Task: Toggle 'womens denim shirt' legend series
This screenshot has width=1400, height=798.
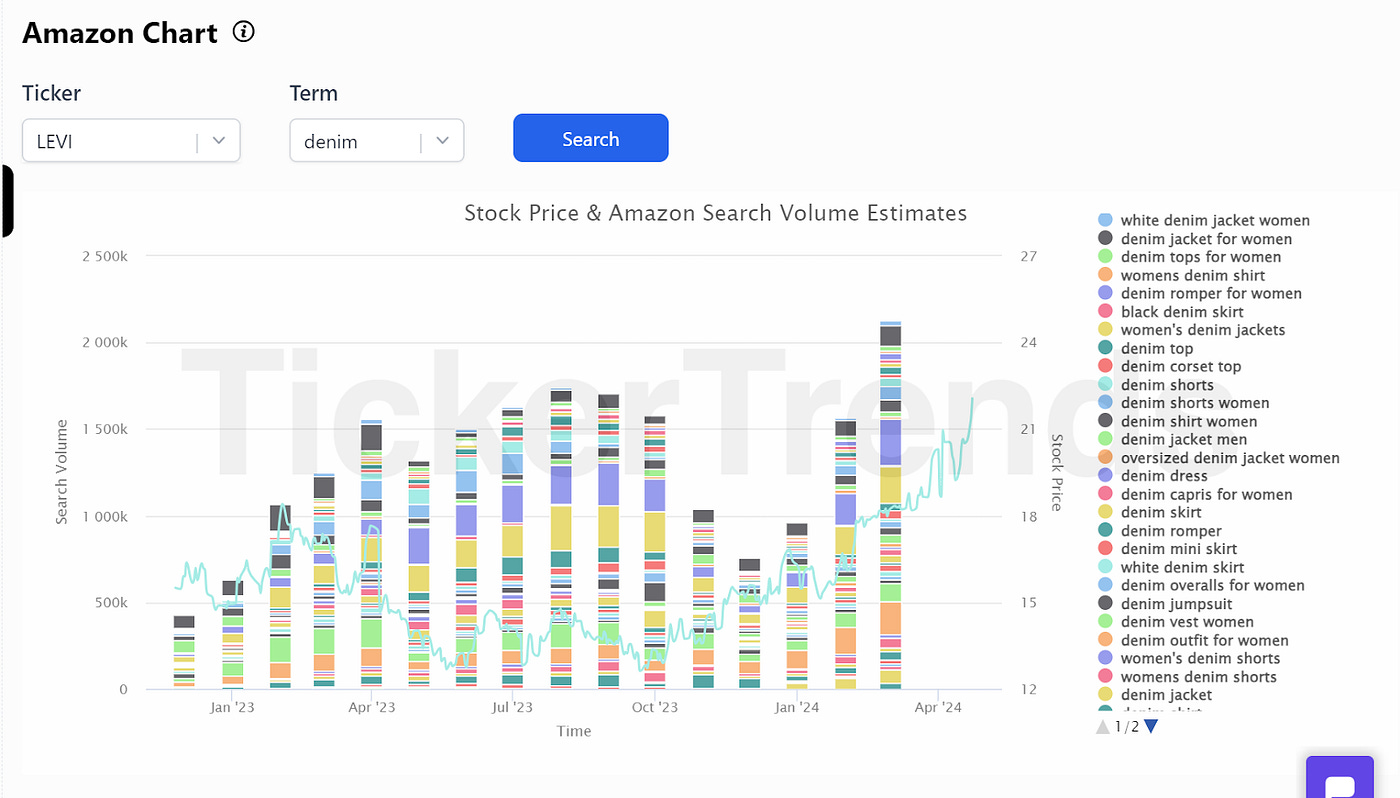Action: (1181, 275)
